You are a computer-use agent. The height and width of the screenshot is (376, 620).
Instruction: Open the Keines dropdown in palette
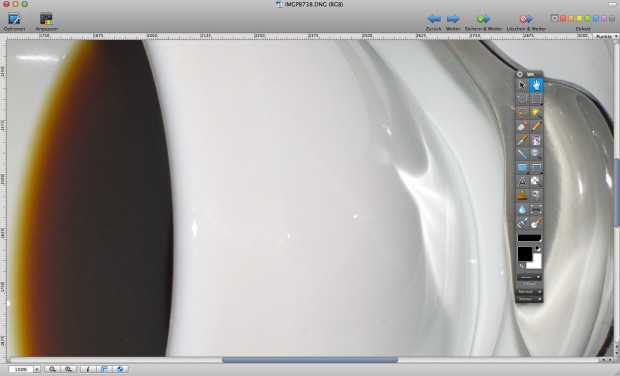point(529,299)
